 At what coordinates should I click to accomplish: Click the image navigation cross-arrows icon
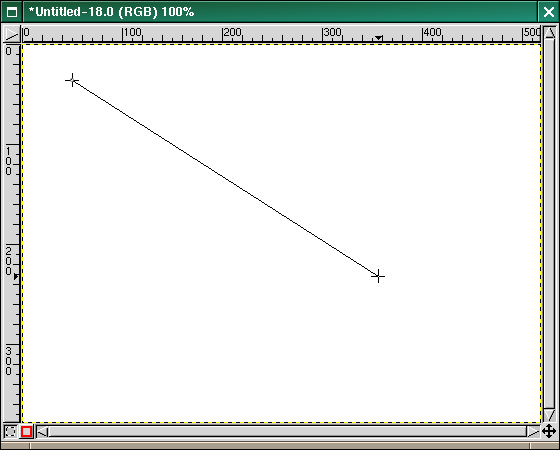point(549,431)
